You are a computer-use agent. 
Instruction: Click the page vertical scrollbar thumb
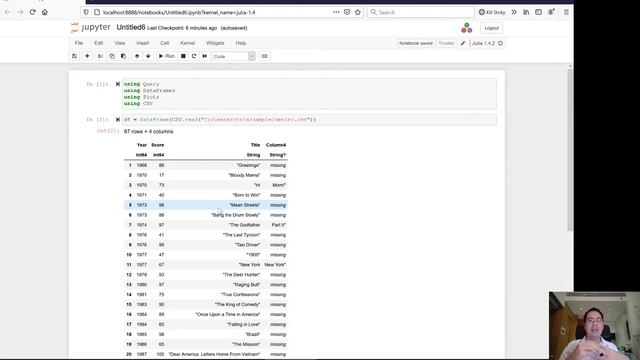click(570, 149)
